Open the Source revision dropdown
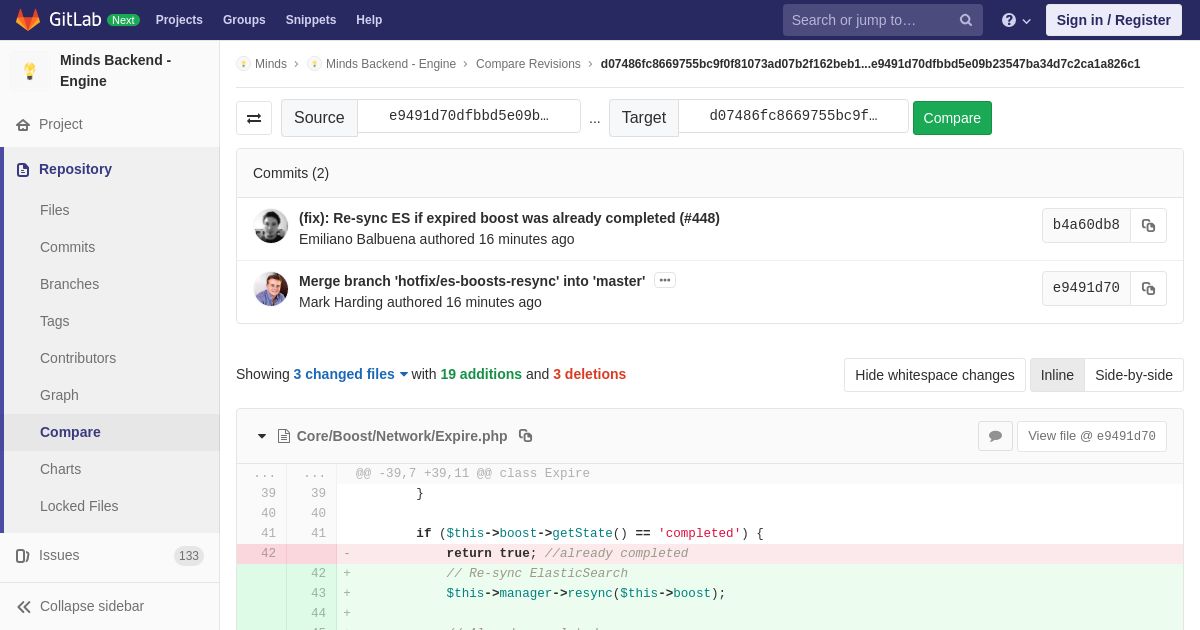1200x630 pixels. [469, 116]
